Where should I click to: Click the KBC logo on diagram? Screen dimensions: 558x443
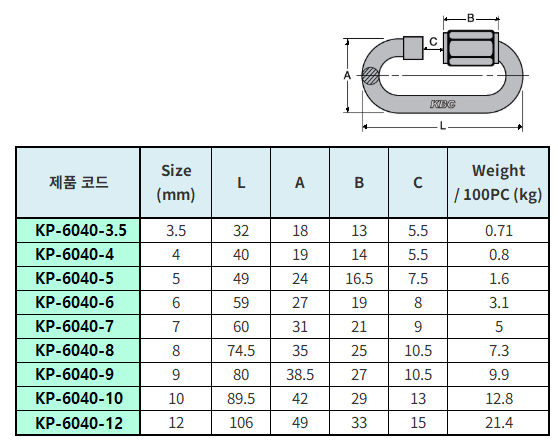pos(443,104)
